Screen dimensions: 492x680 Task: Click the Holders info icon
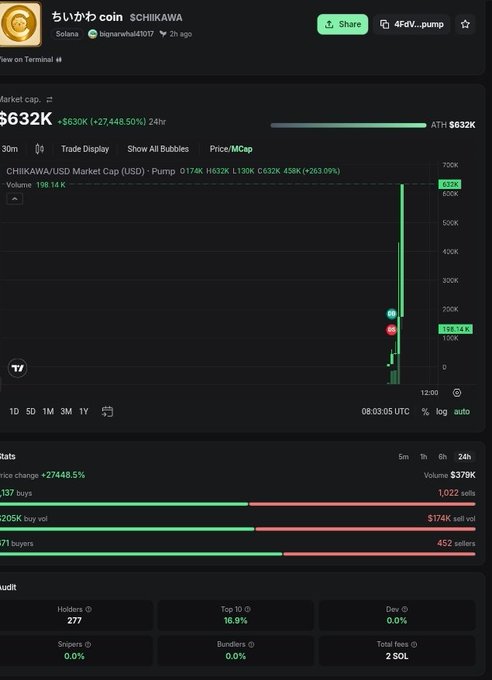click(89, 609)
